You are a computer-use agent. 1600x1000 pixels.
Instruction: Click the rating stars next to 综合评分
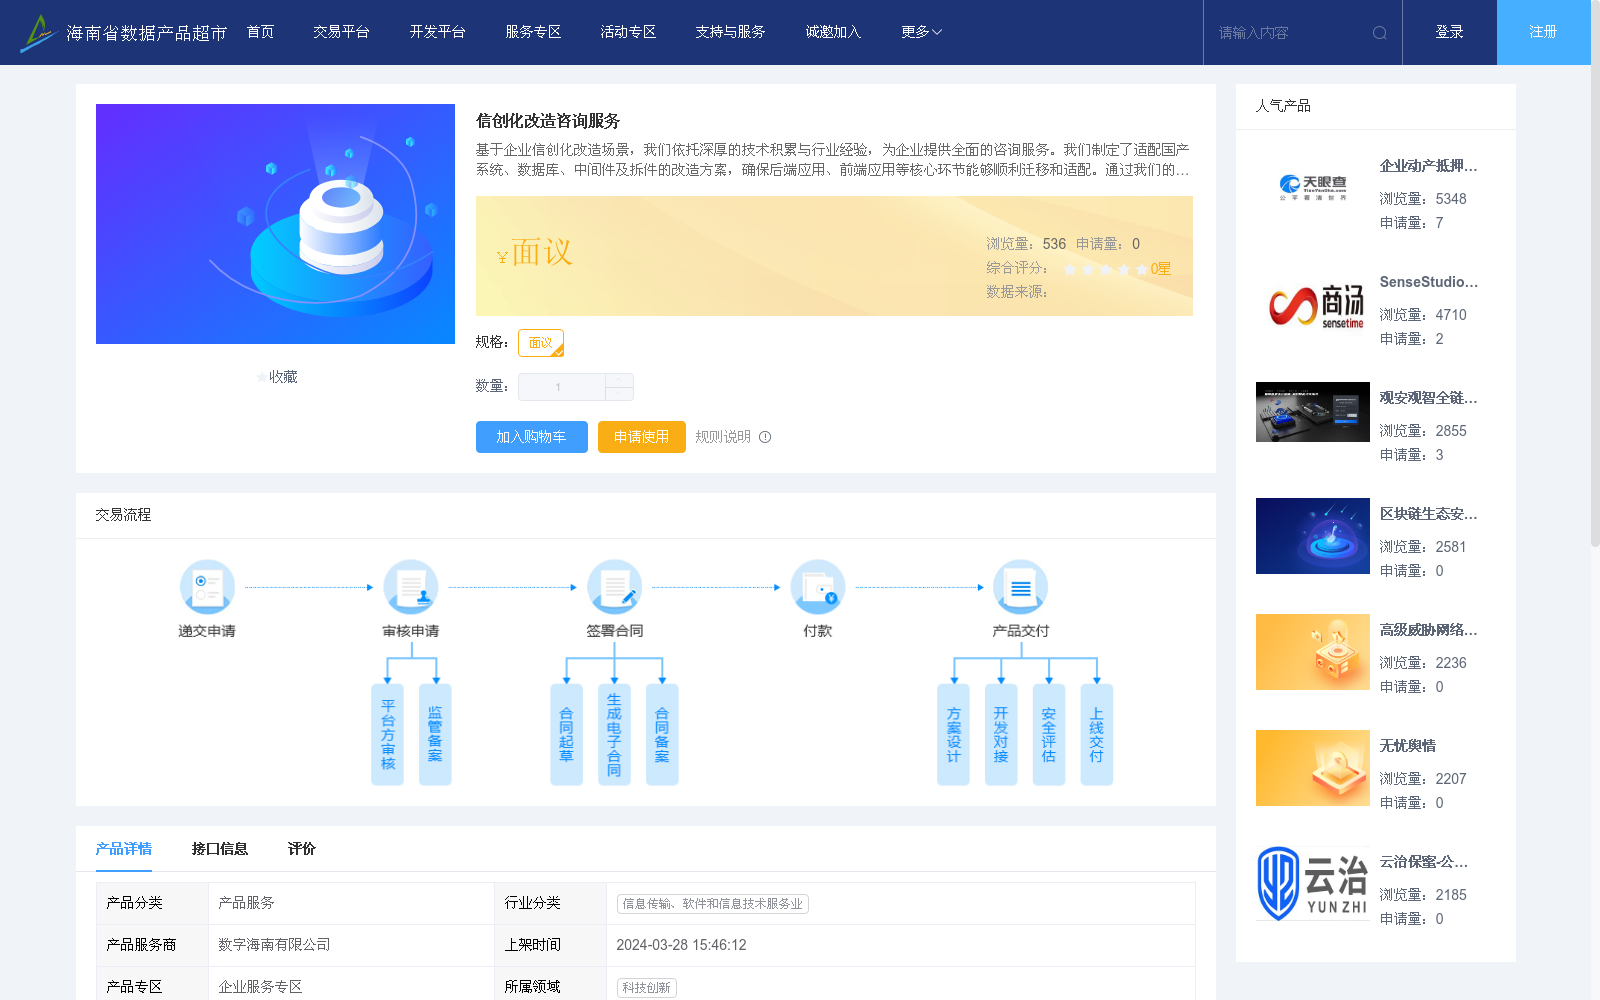pyautogui.click(x=1105, y=269)
